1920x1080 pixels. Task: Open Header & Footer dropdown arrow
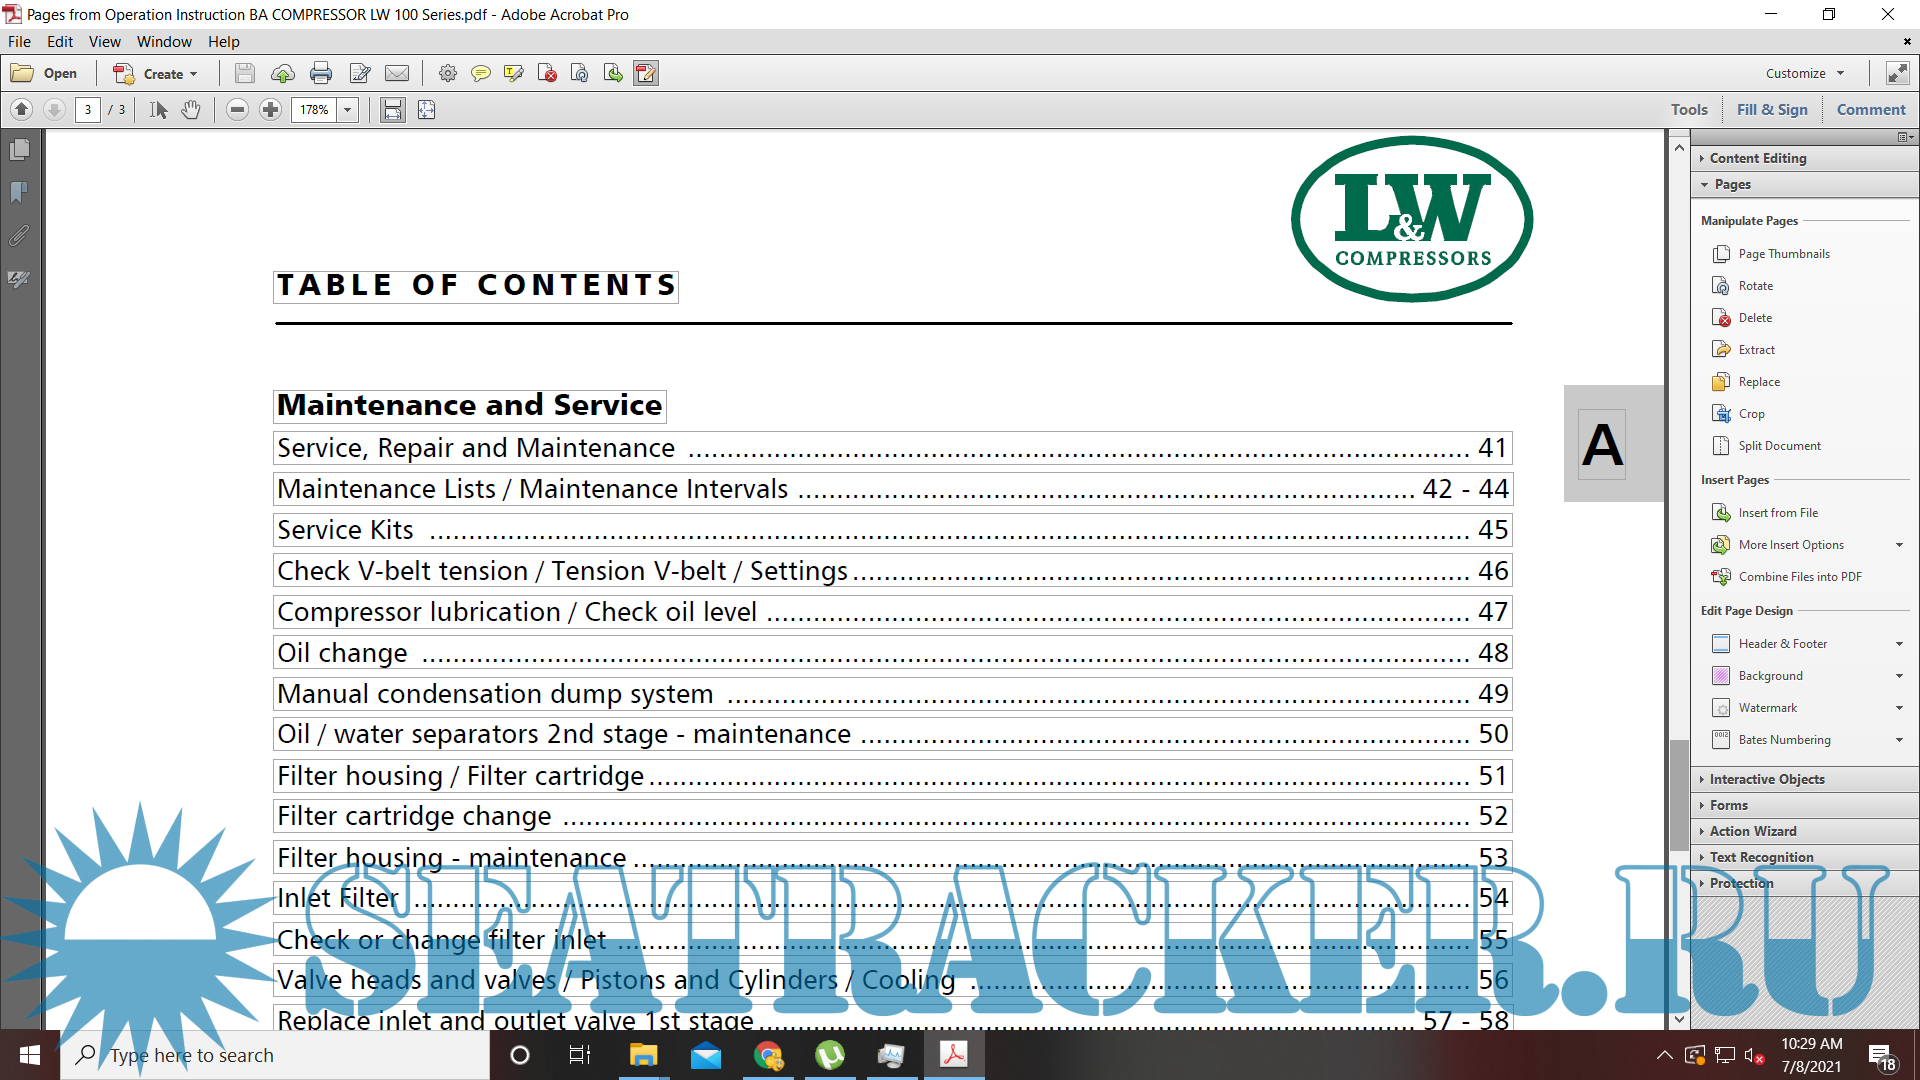[x=1898, y=644]
